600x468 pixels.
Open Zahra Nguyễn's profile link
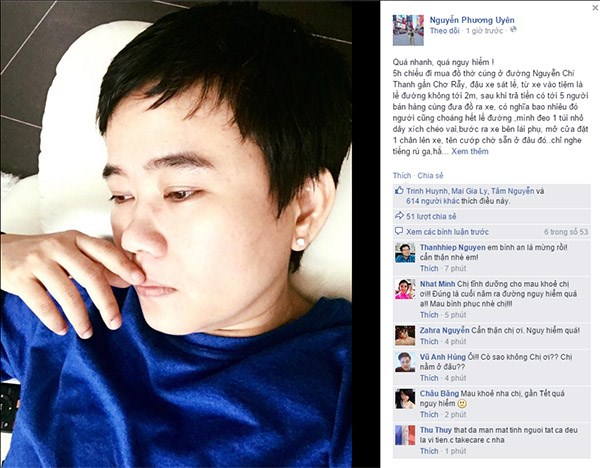[x=445, y=330]
